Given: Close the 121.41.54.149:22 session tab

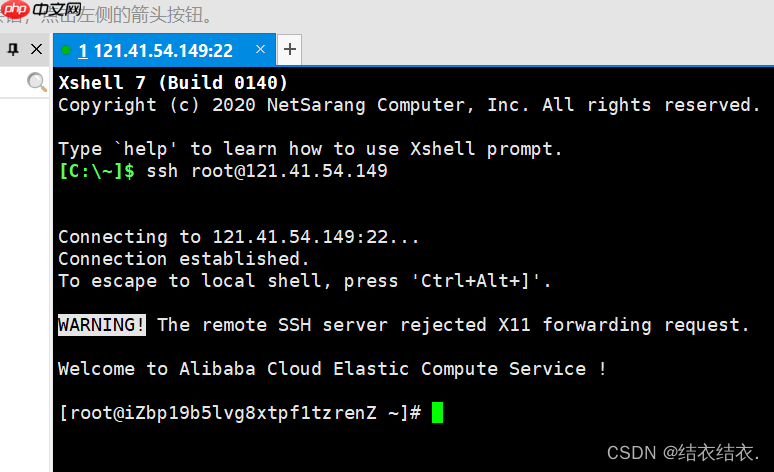Looking at the screenshot, I should [x=260, y=49].
